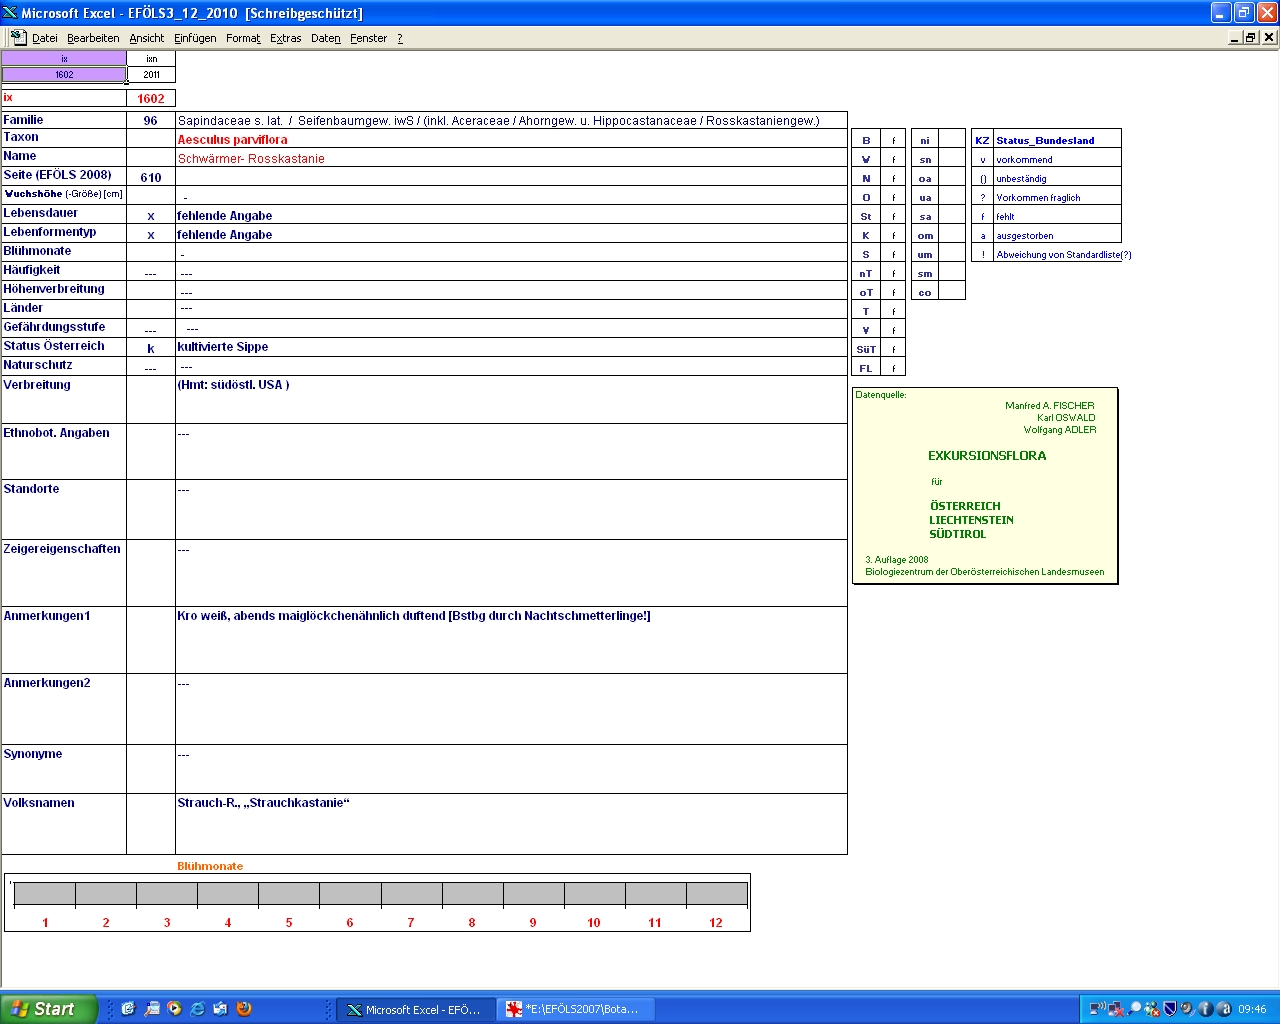Image resolution: width=1280 pixels, height=1024 pixels.
Task: Close the workbook document window
Action: click(1269, 37)
